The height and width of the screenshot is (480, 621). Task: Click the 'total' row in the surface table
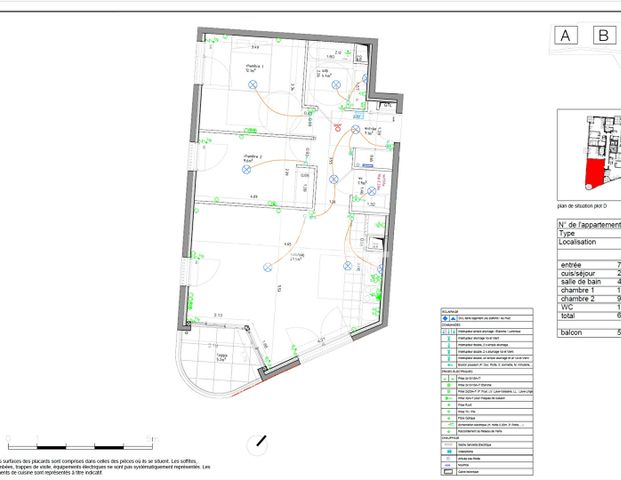589,316
